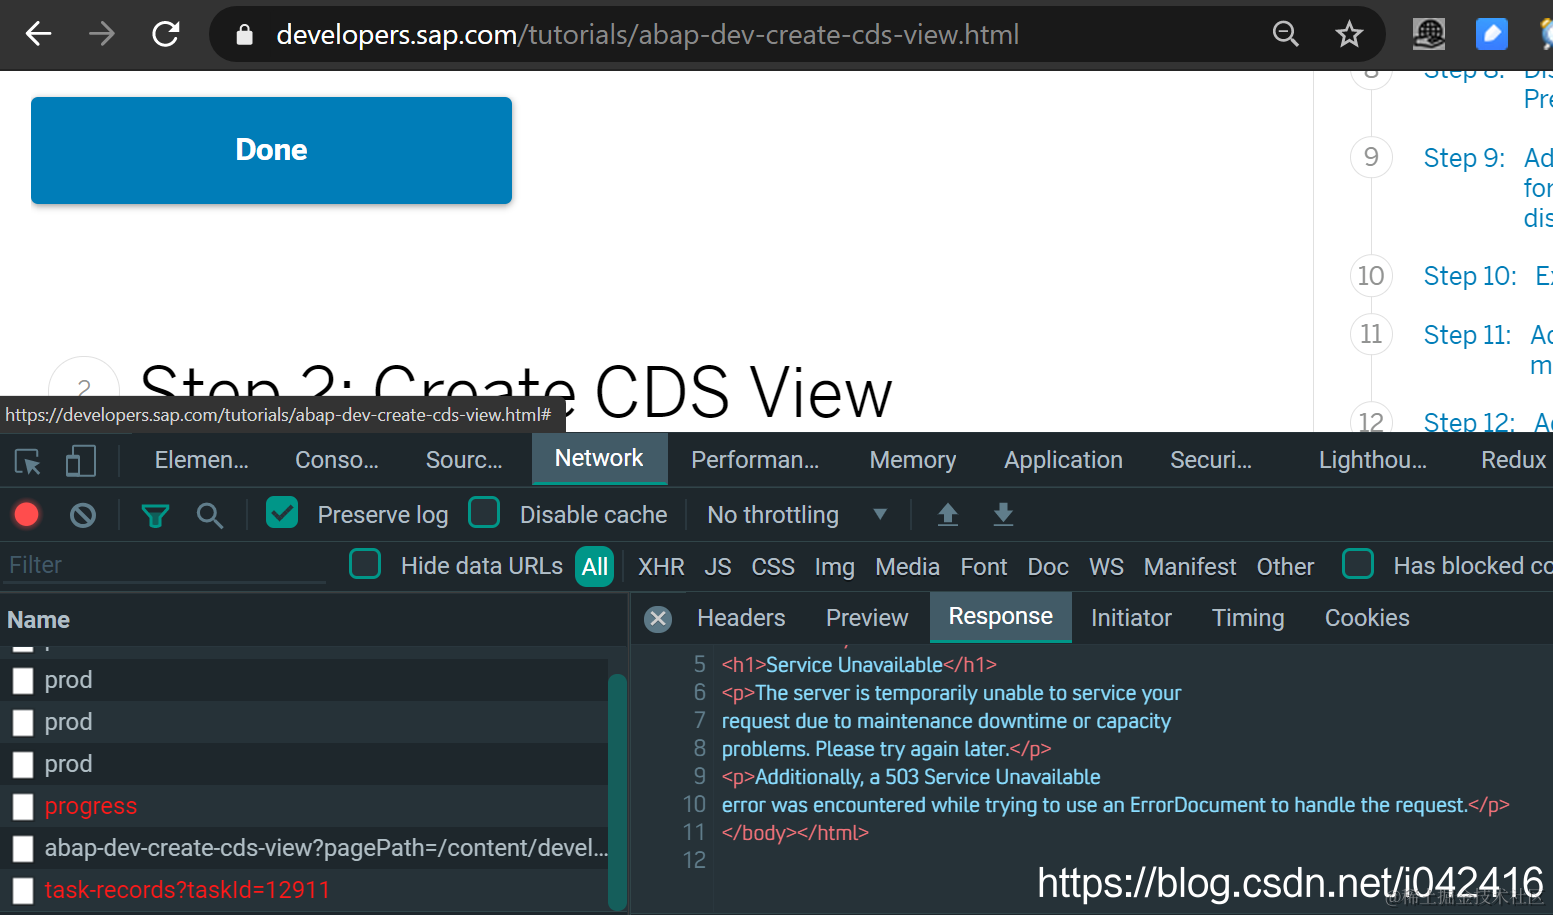1553x915 pixels.
Task: Jump to Step 10 in sidebar
Action: pyautogui.click(x=1470, y=276)
